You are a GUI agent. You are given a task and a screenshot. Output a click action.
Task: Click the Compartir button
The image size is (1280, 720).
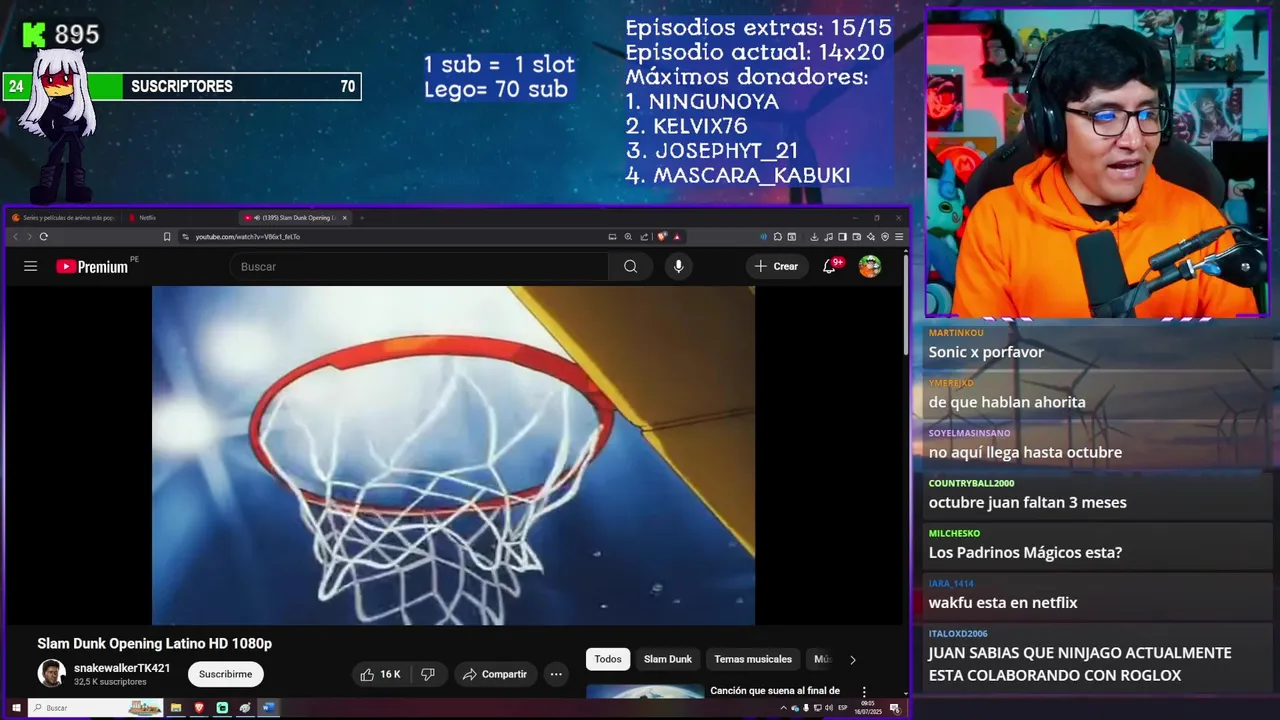point(495,674)
